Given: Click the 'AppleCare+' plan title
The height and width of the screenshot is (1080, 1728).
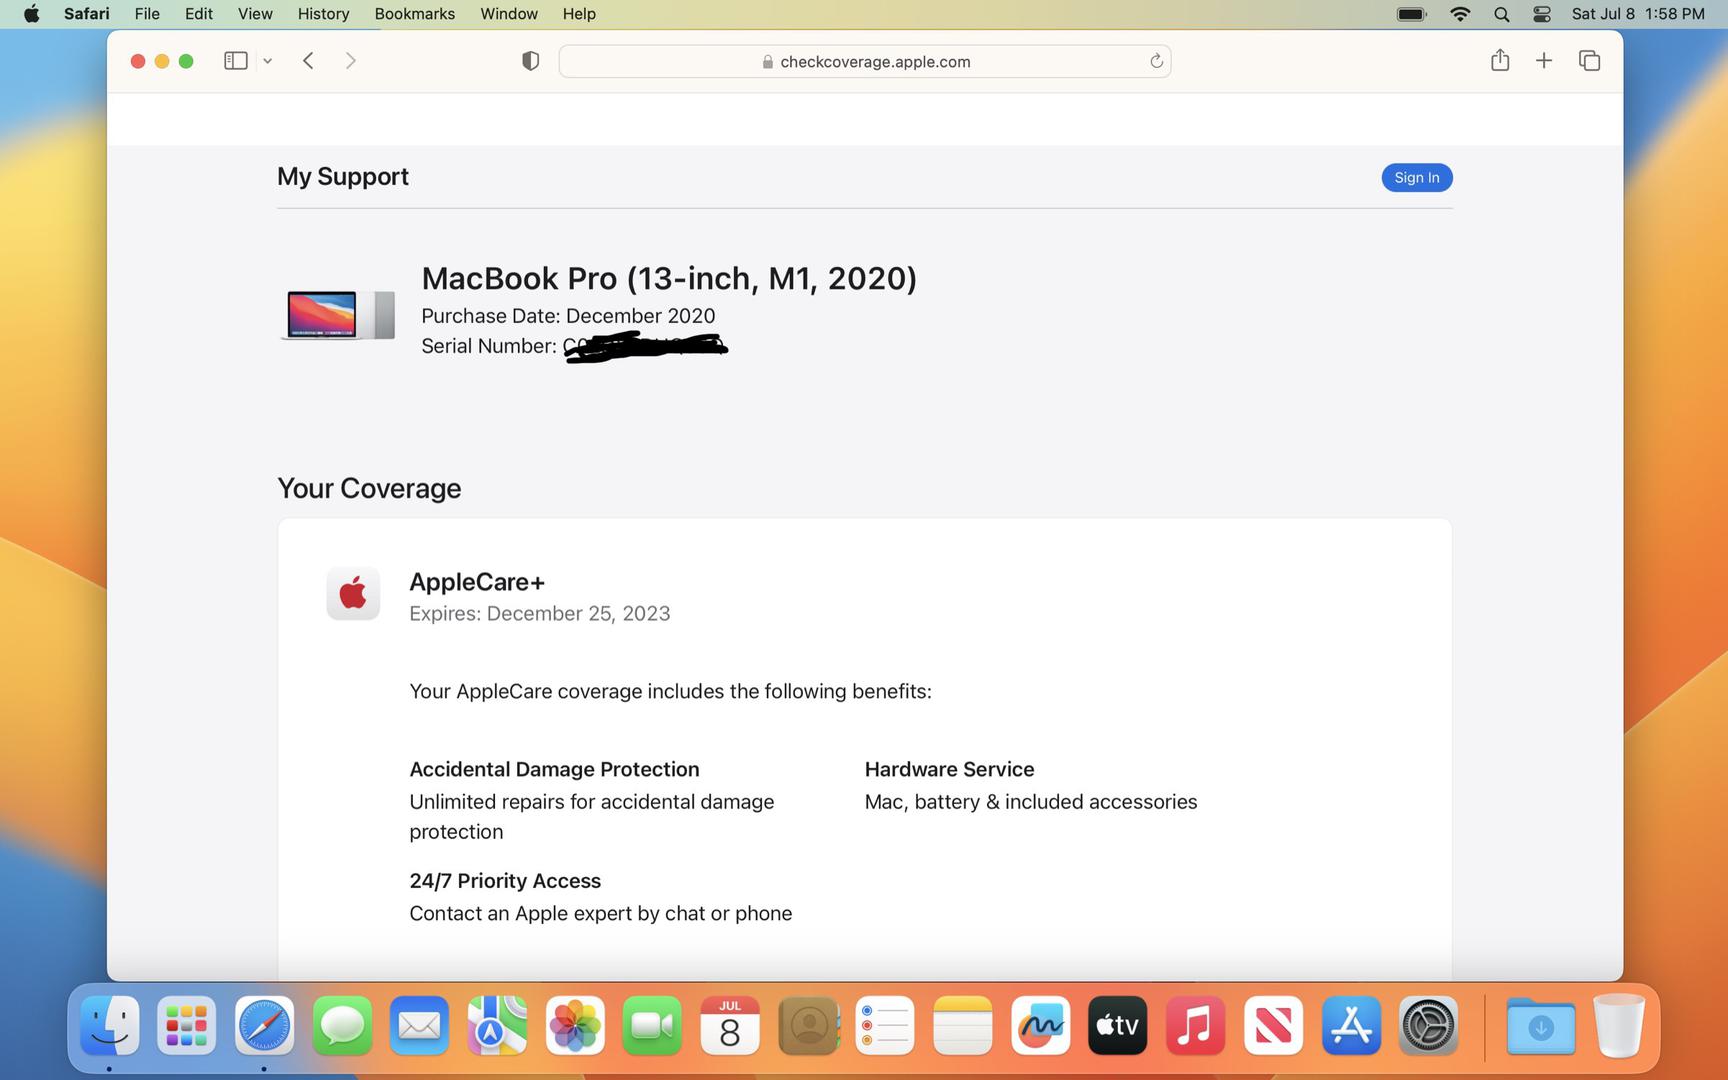Looking at the screenshot, I should tap(477, 582).
